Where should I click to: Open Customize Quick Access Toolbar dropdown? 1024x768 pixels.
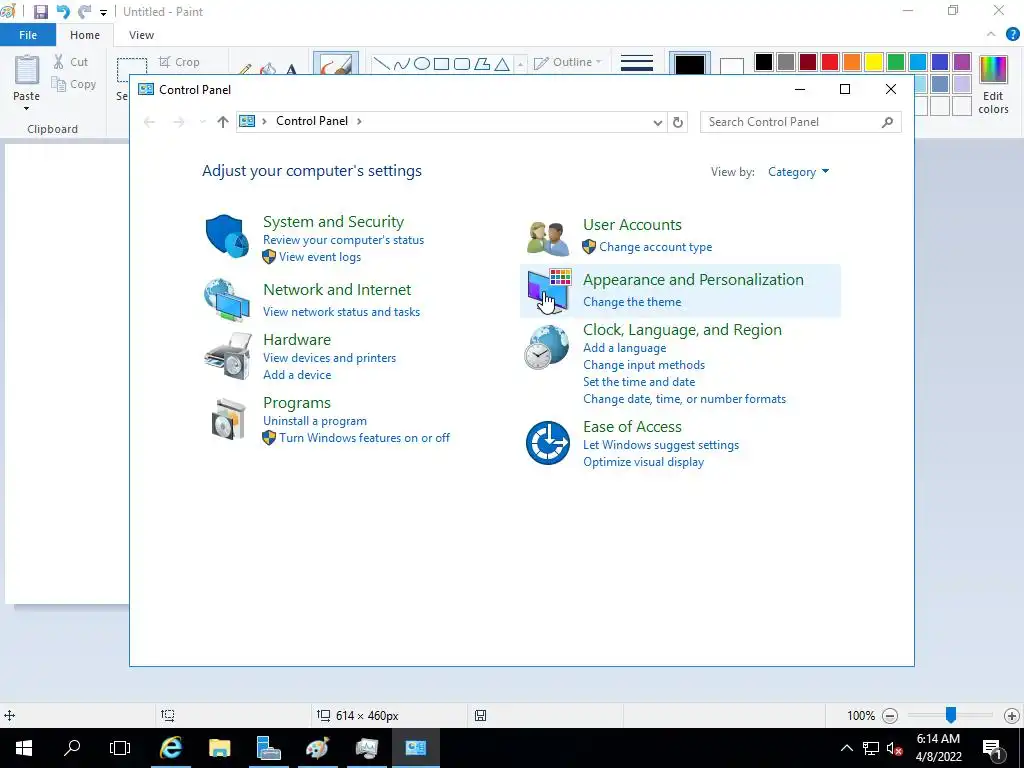tap(103, 12)
